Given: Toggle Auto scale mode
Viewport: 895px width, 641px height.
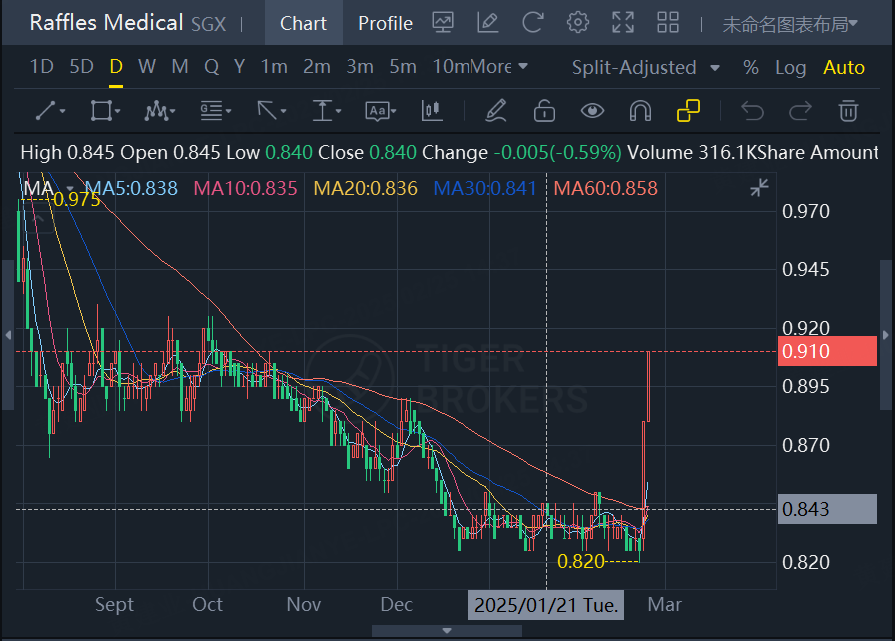Looking at the screenshot, I should point(844,67).
